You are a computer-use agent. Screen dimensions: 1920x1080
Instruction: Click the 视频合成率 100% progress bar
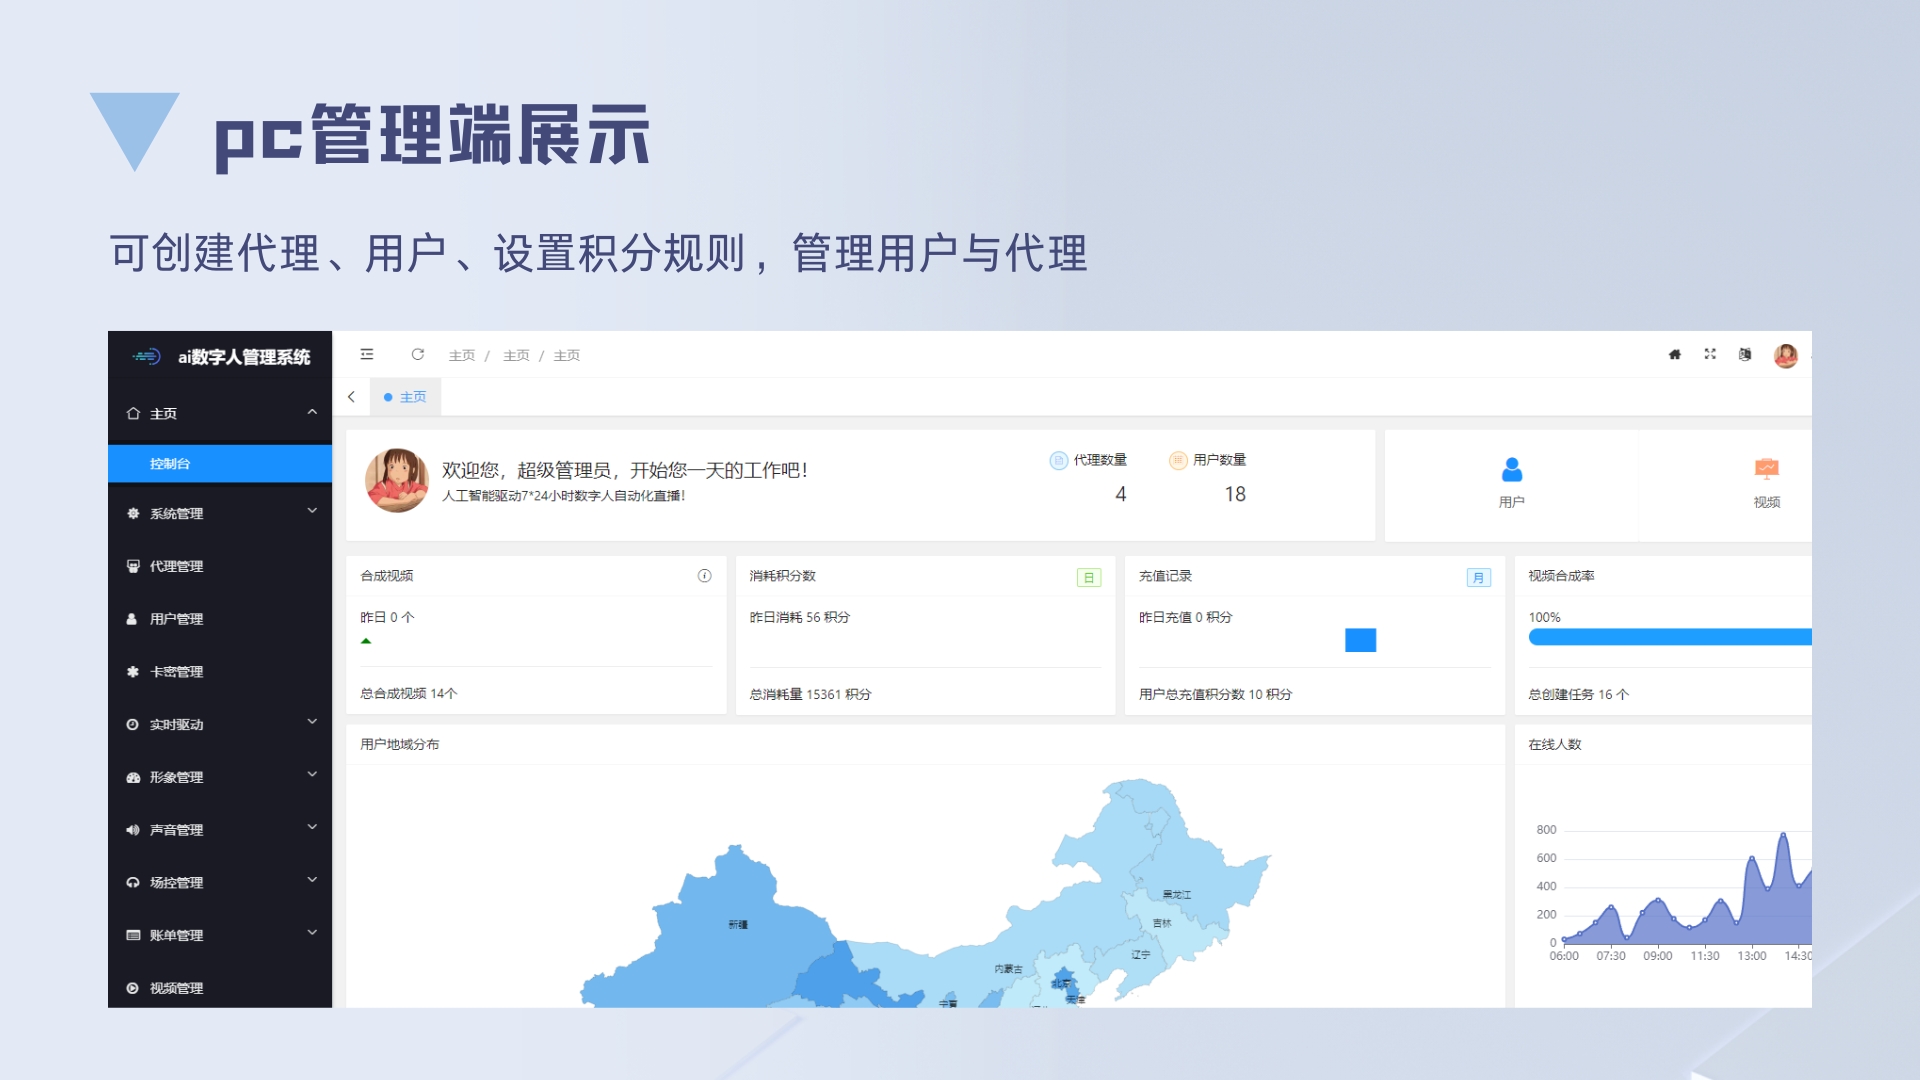(x=1669, y=637)
